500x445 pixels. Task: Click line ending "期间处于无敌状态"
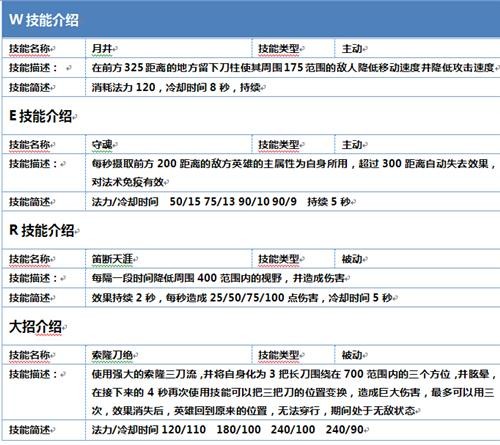tap(253, 411)
